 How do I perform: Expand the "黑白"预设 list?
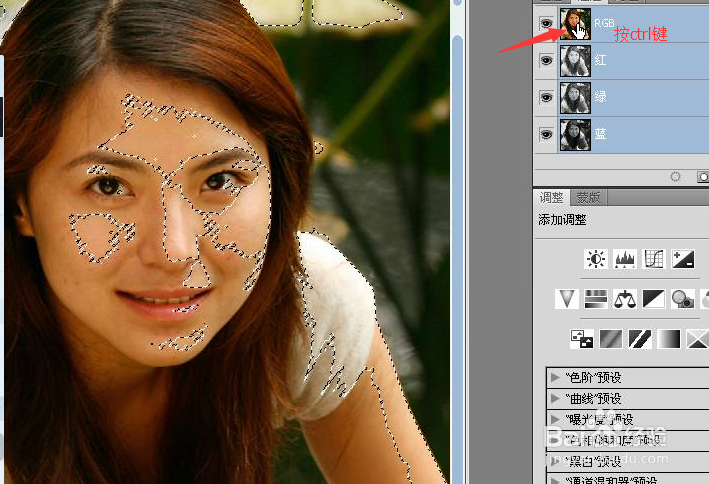pyautogui.click(x=555, y=461)
